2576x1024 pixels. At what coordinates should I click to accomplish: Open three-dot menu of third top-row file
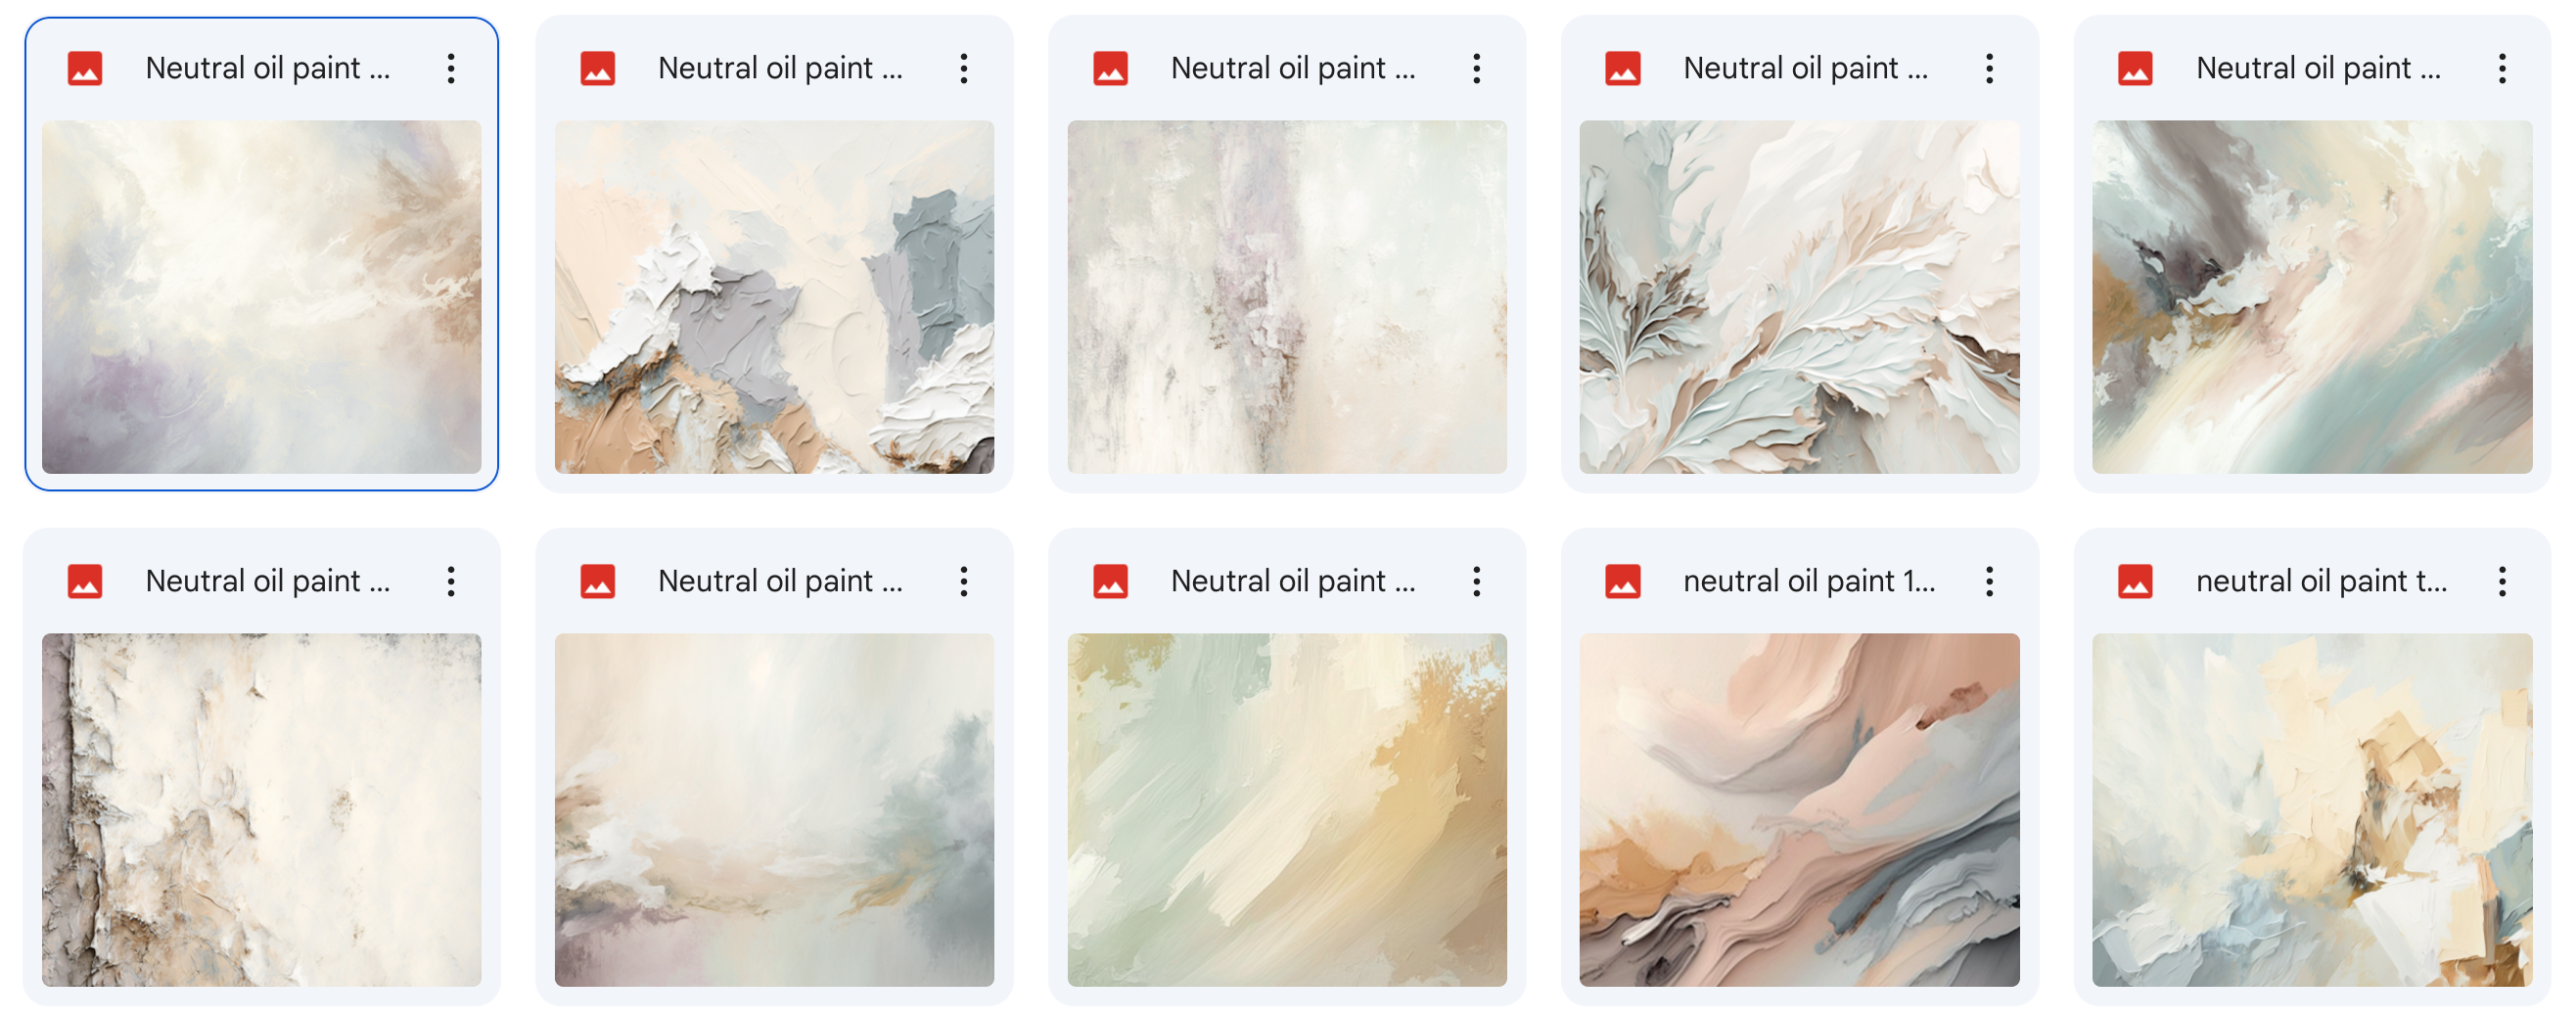1476,68
